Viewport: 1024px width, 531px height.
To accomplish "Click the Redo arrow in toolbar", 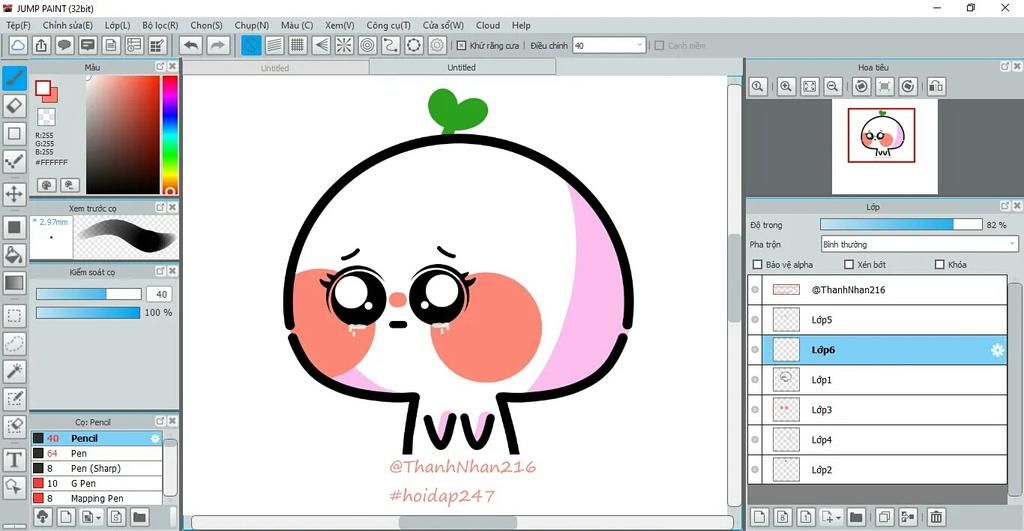I will tap(218, 45).
